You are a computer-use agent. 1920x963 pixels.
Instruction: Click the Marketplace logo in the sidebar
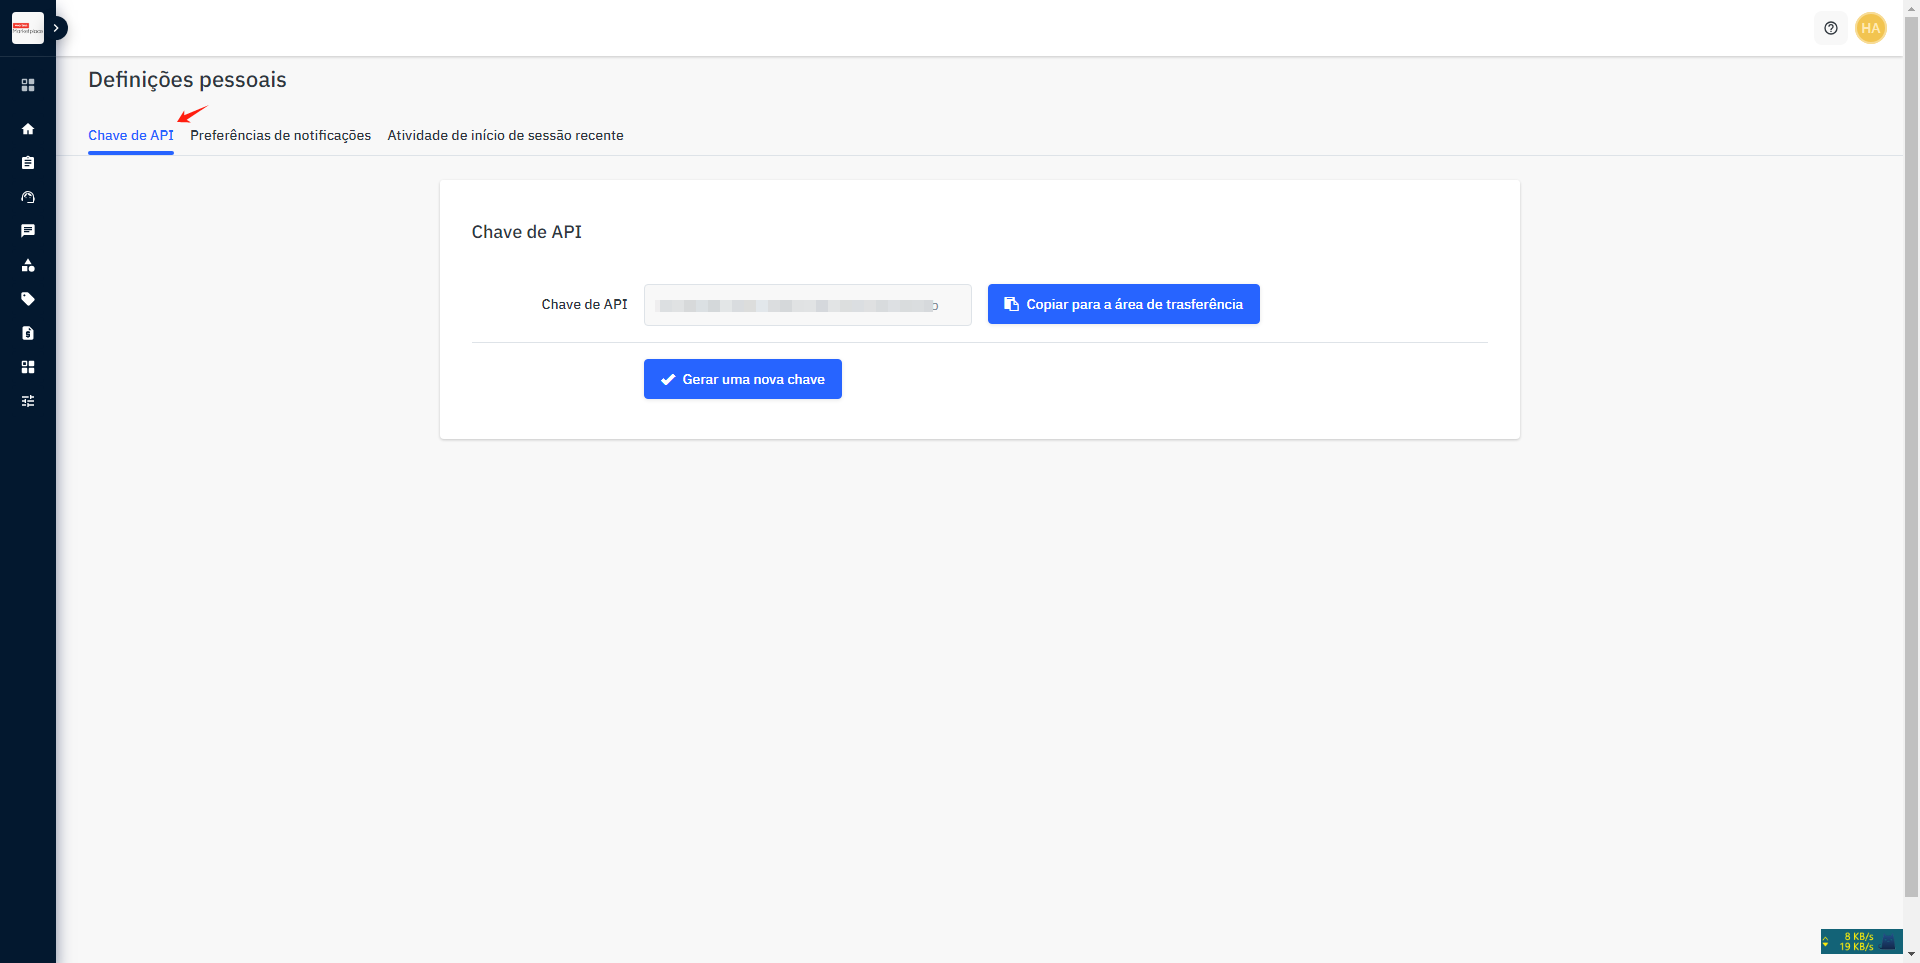27,28
